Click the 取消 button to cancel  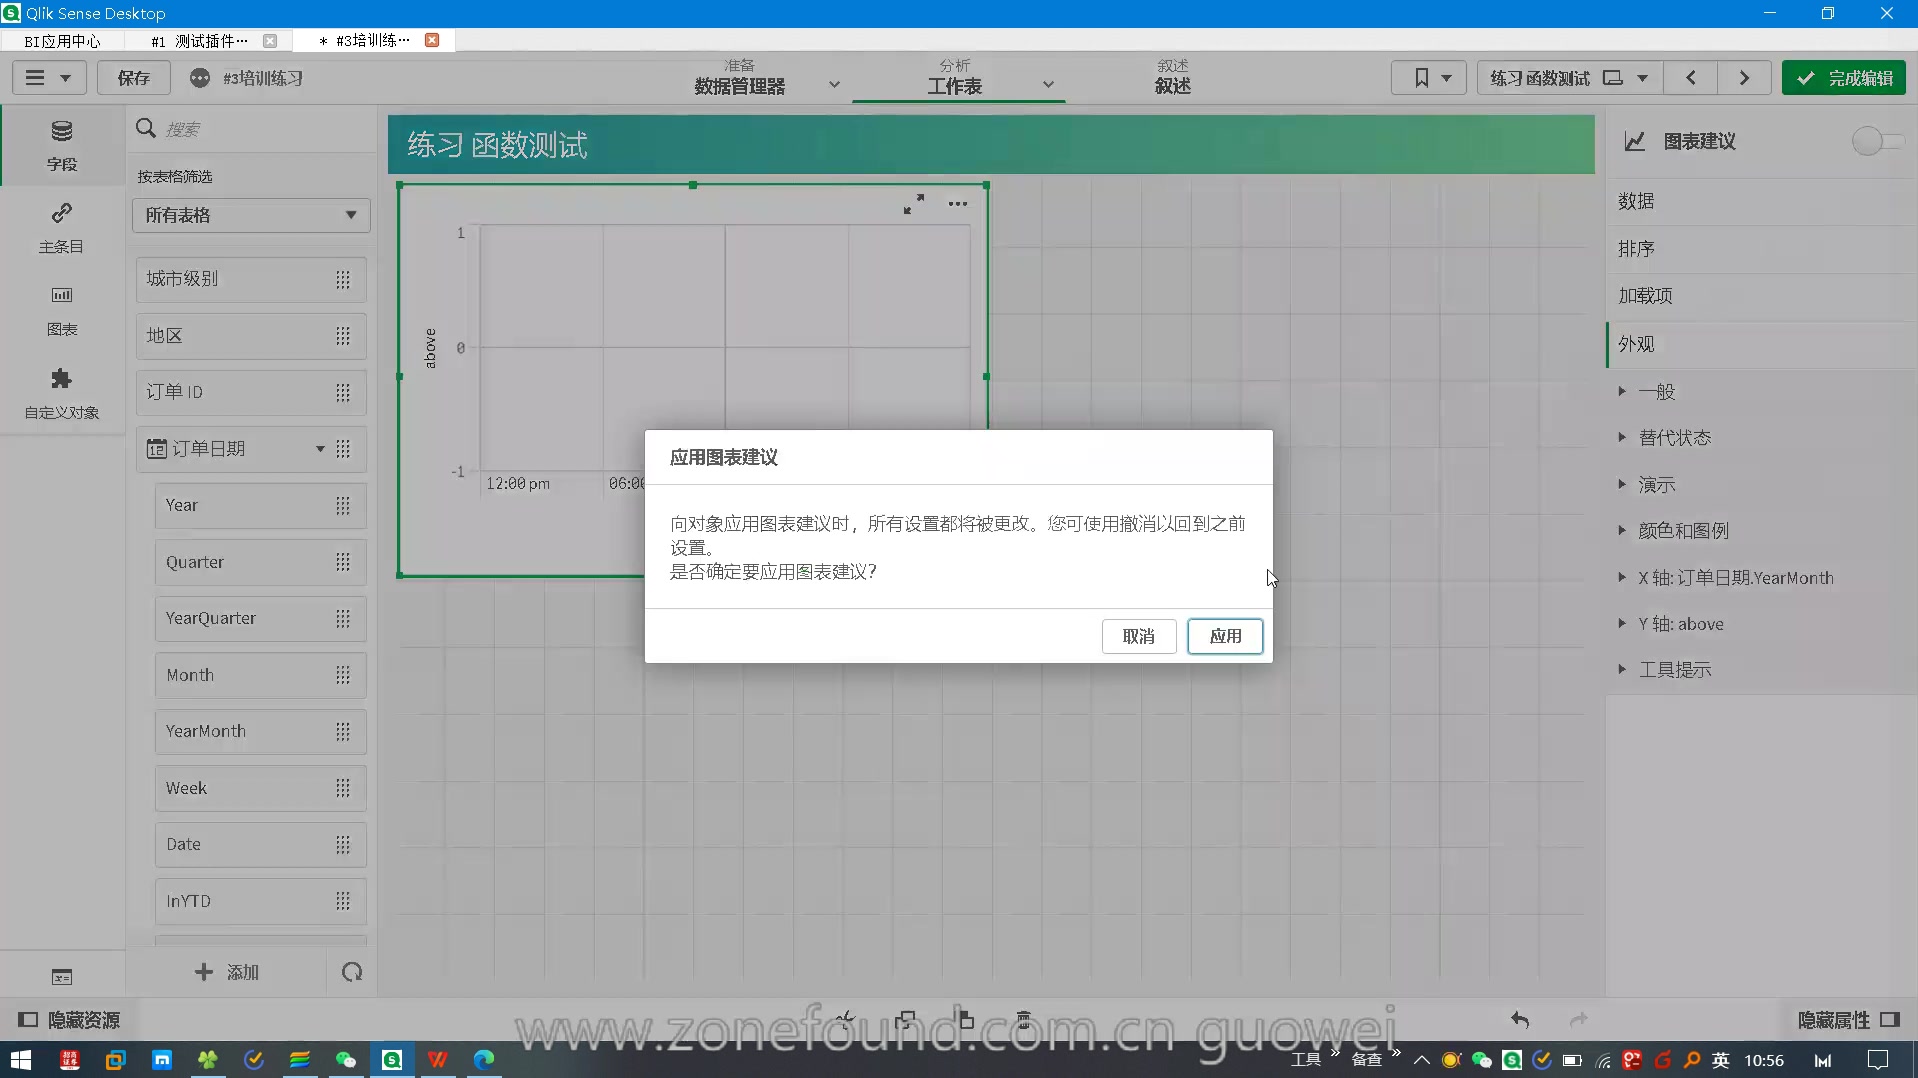coord(1139,636)
